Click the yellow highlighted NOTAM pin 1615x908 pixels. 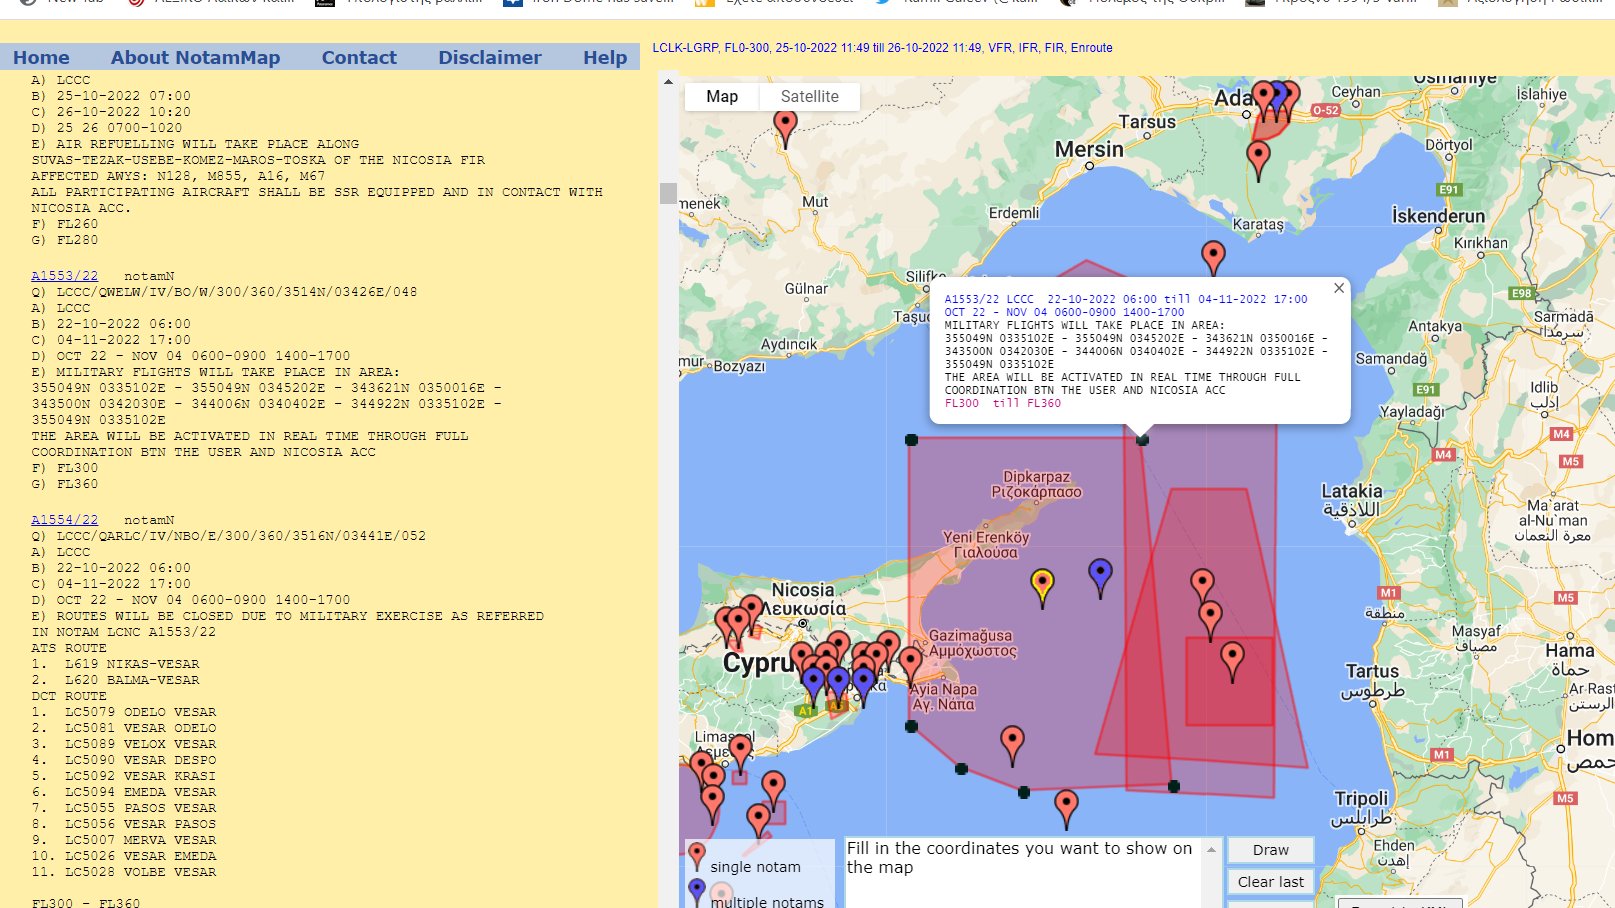pyautogui.click(x=1042, y=587)
